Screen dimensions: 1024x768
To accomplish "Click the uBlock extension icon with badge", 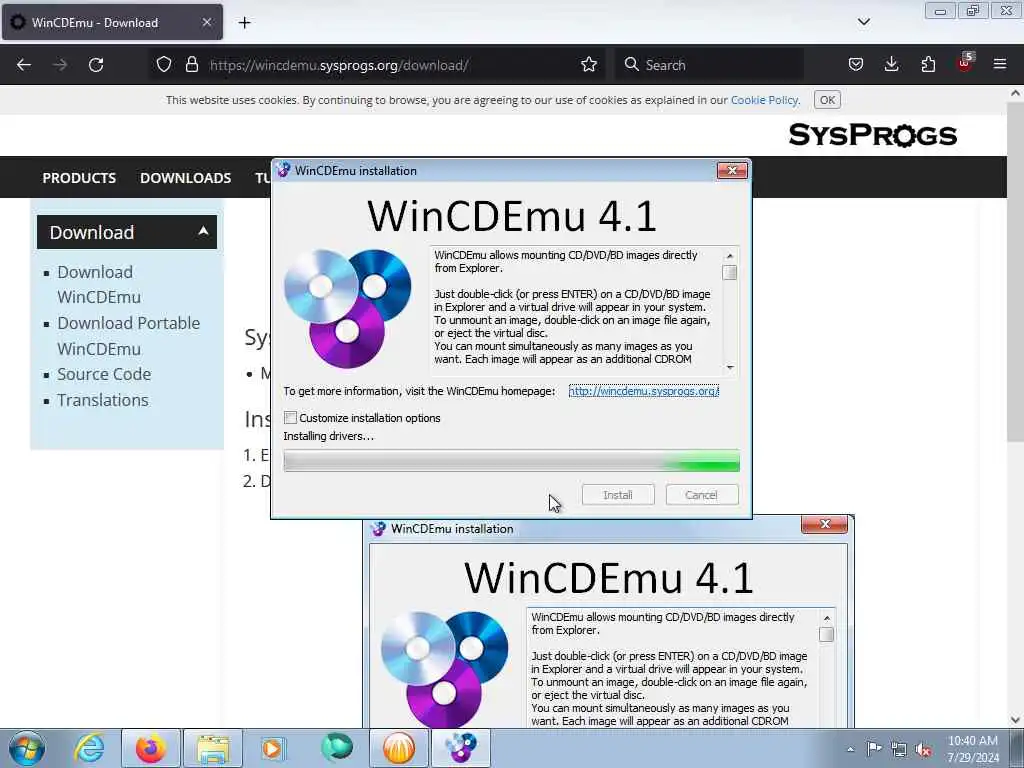I will click(x=965, y=63).
